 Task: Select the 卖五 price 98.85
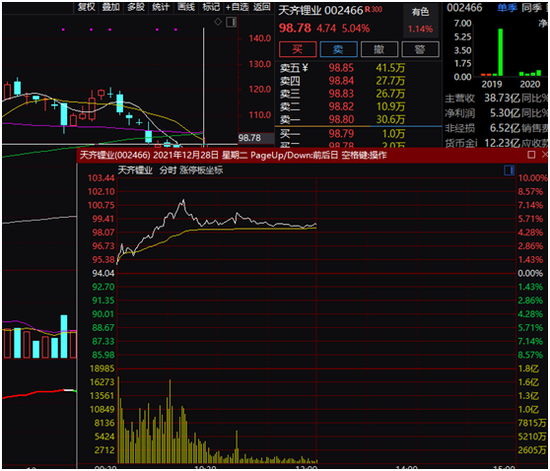341,68
